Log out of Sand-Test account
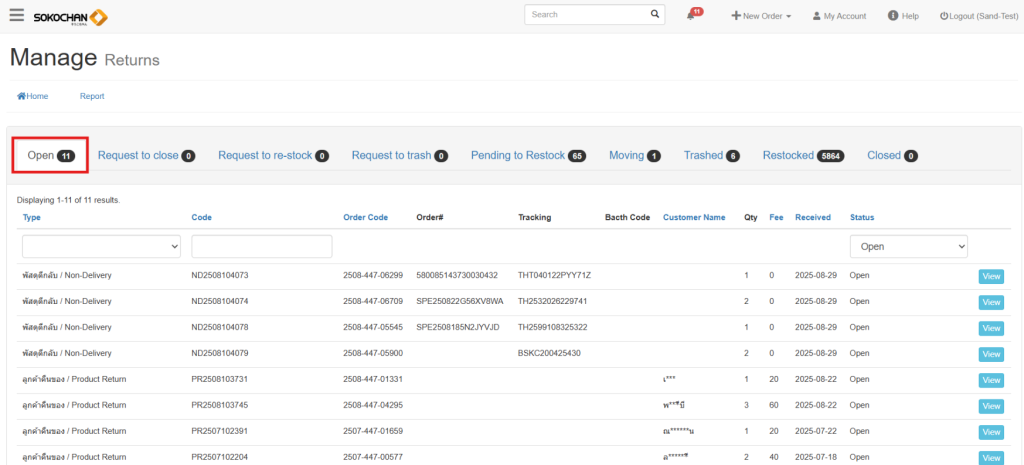1024x465 pixels. (x=978, y=16)
